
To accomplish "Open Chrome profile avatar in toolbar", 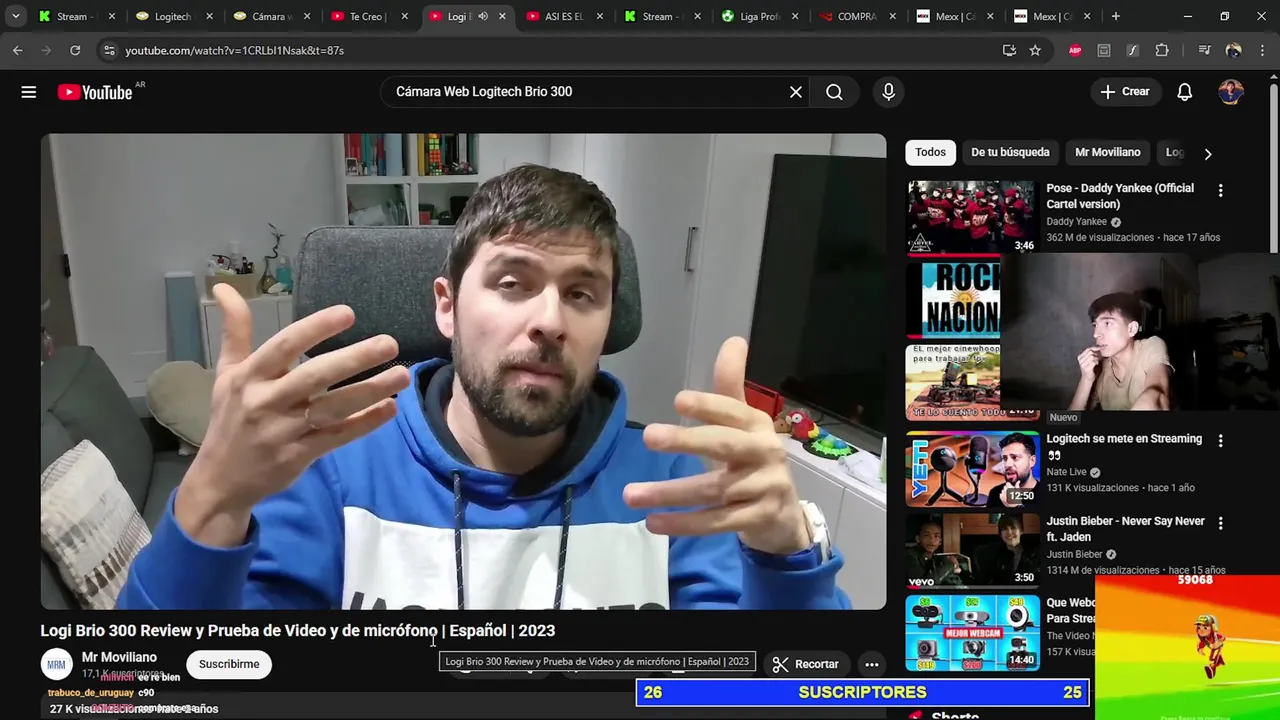I will click(x=1233, y=50).
